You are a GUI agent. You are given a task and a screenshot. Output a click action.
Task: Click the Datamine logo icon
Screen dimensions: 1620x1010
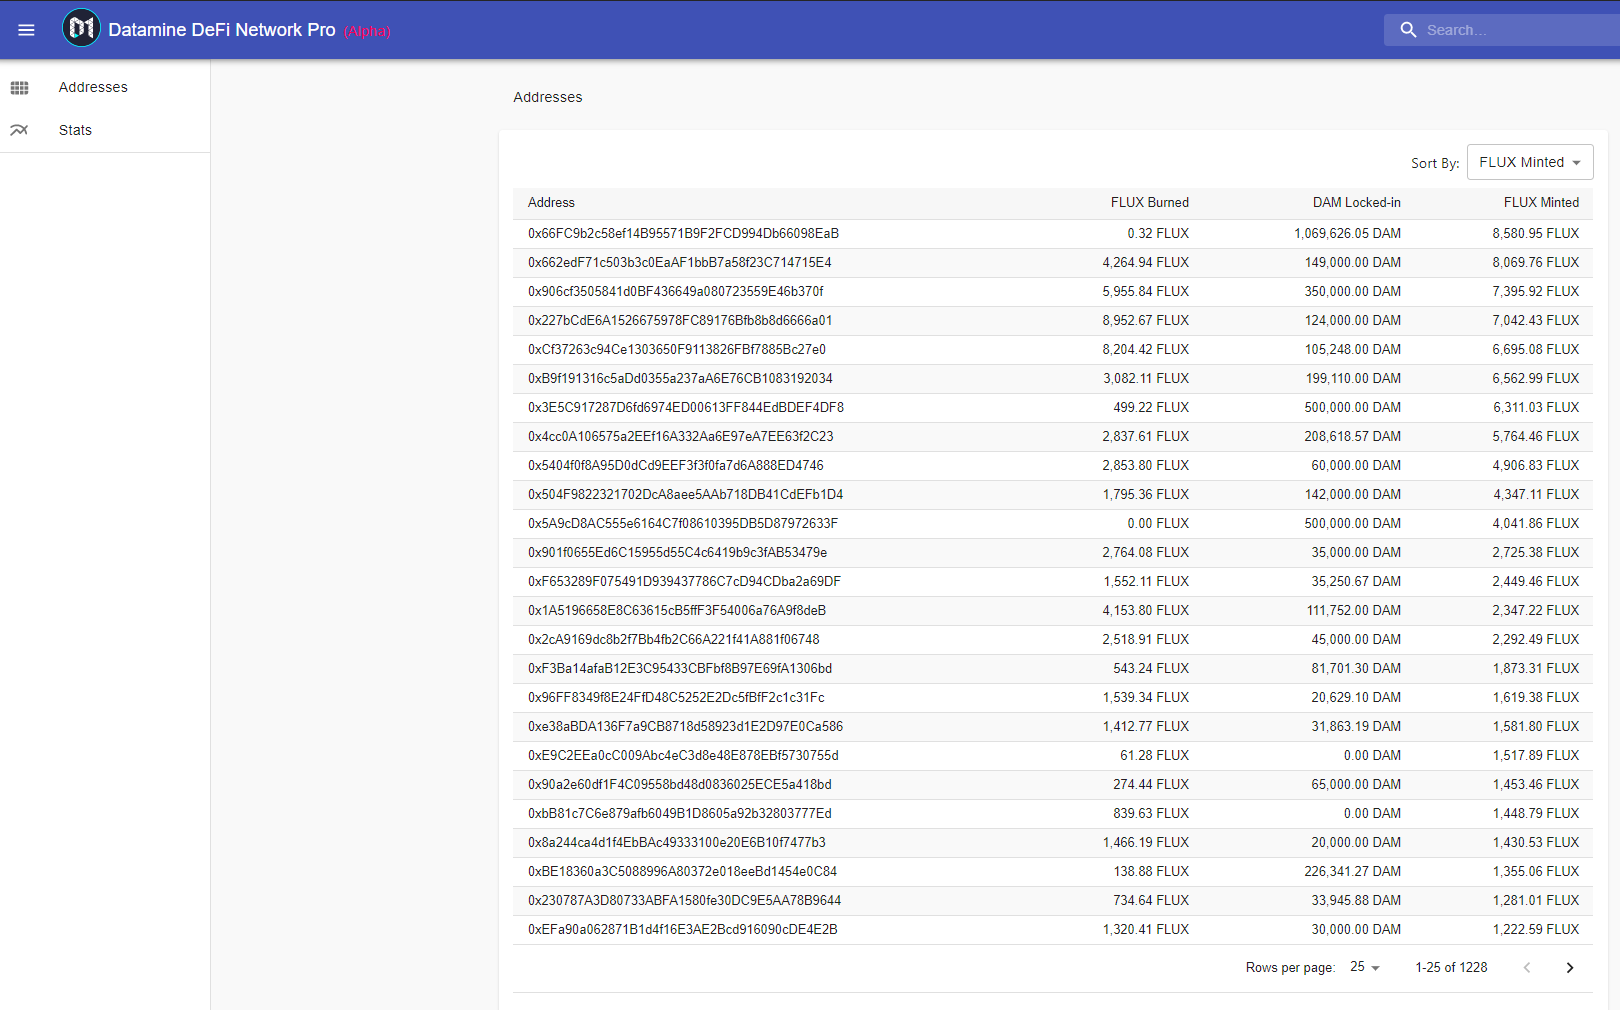point(81,28)
